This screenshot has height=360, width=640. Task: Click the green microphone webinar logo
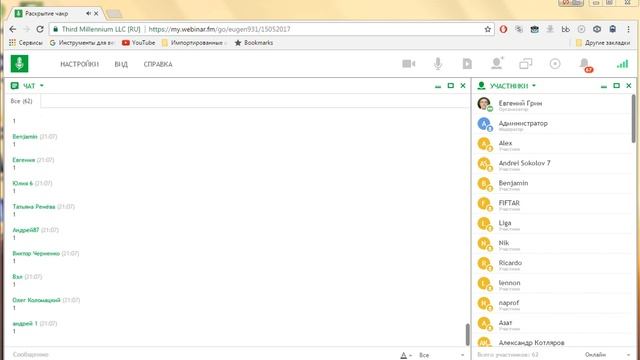pyautogui.click(x=19, y=64)
